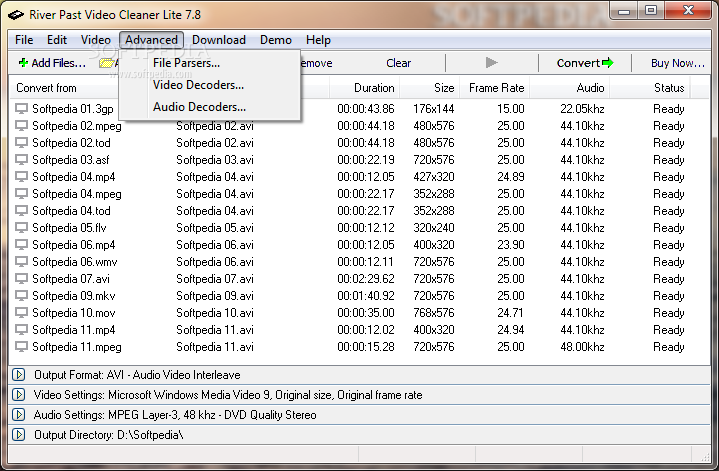Sort by Audio column header
Viewport: 719px width, 471px height.
(x=569, y=88)
